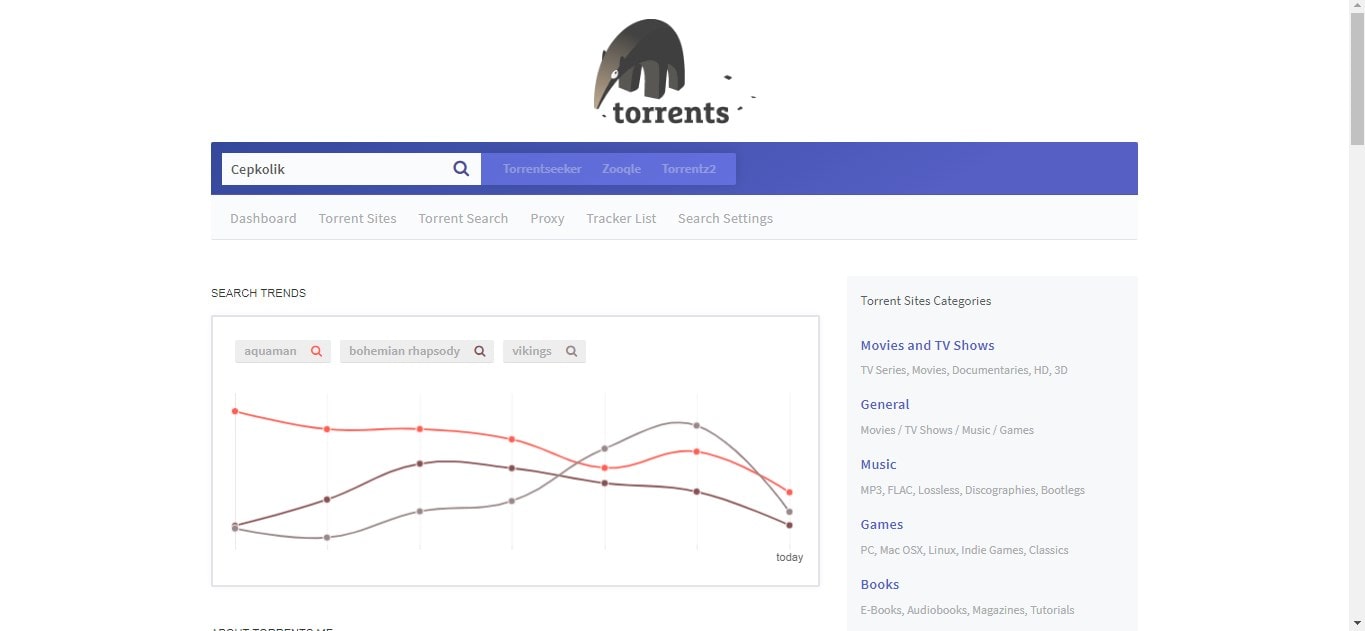Click scrollbar up arrow
Image resolution: width=1365 pixels, height=631 pixels.
coord(1357,8)
